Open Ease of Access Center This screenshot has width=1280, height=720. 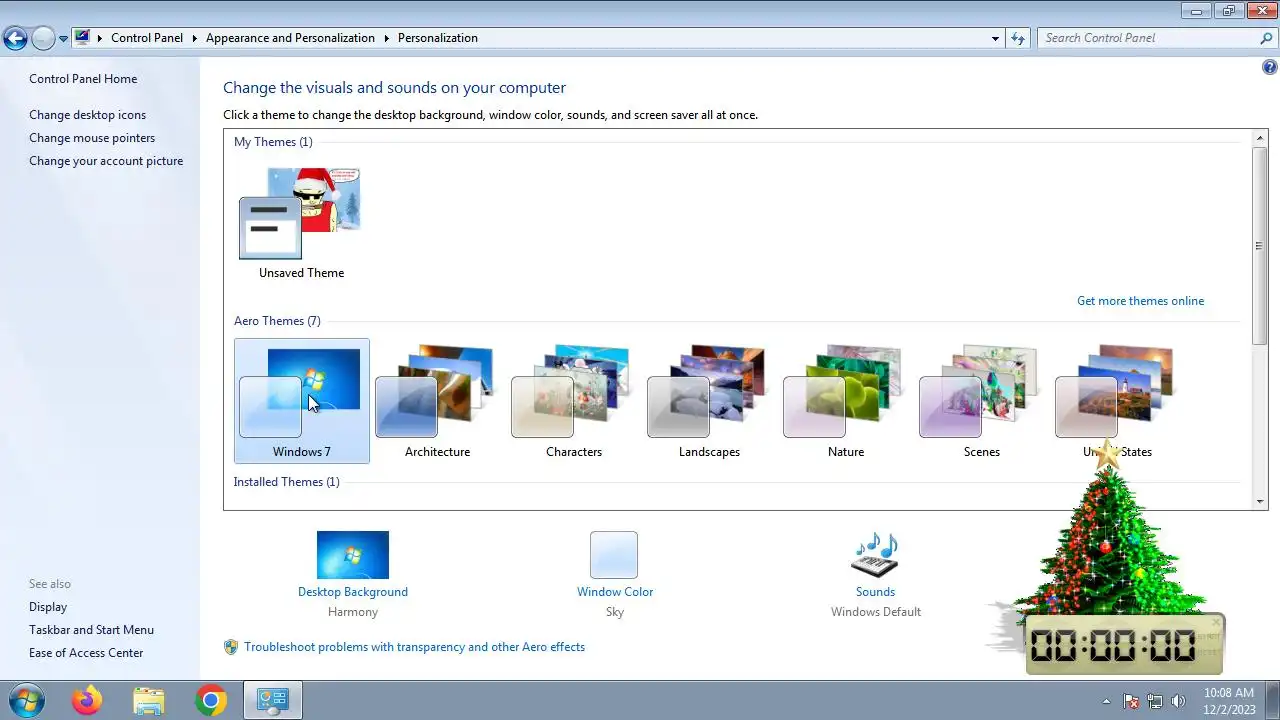tap(86, 653)
